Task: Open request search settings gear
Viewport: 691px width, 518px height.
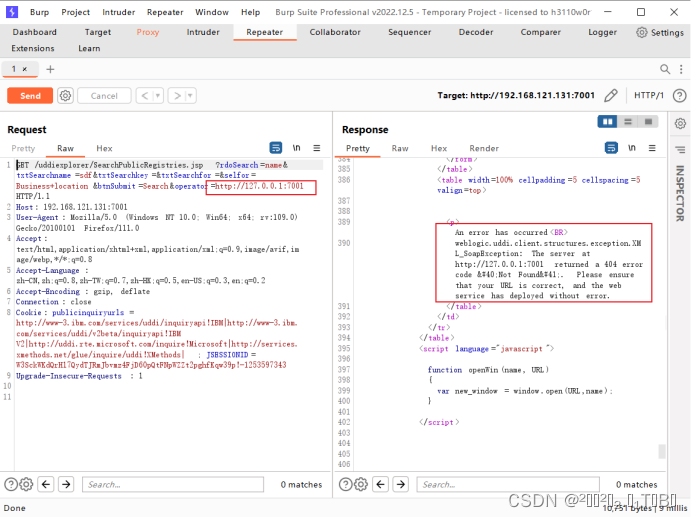Action: point(26,484)
